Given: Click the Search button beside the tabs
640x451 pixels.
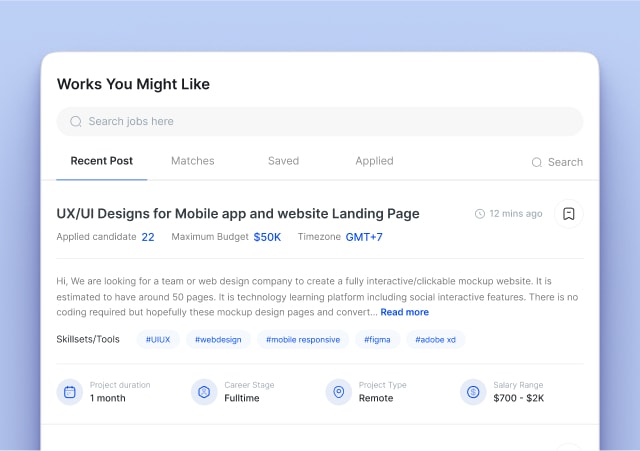Looking at the screenshot, I should 557,162.
